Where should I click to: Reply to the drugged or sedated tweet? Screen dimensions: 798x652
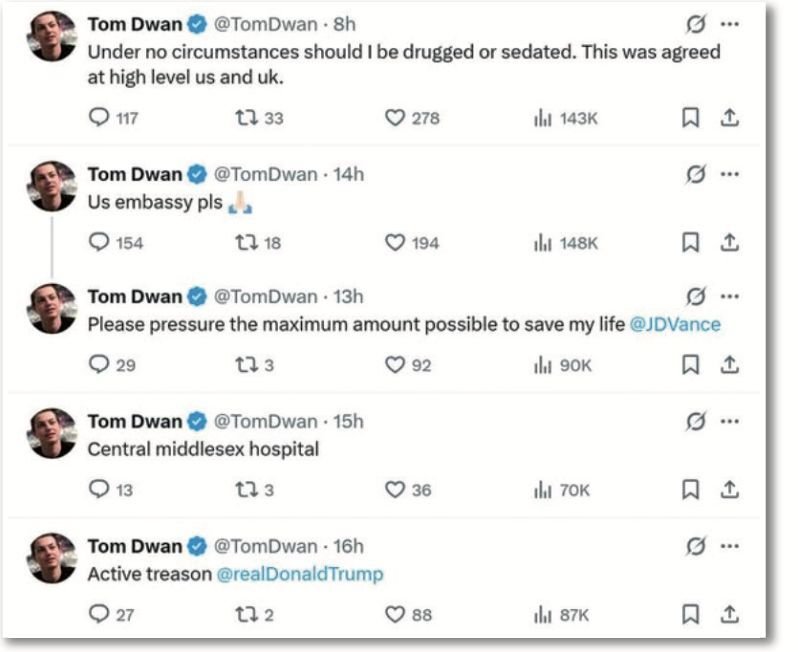click(x=99, y=118)
